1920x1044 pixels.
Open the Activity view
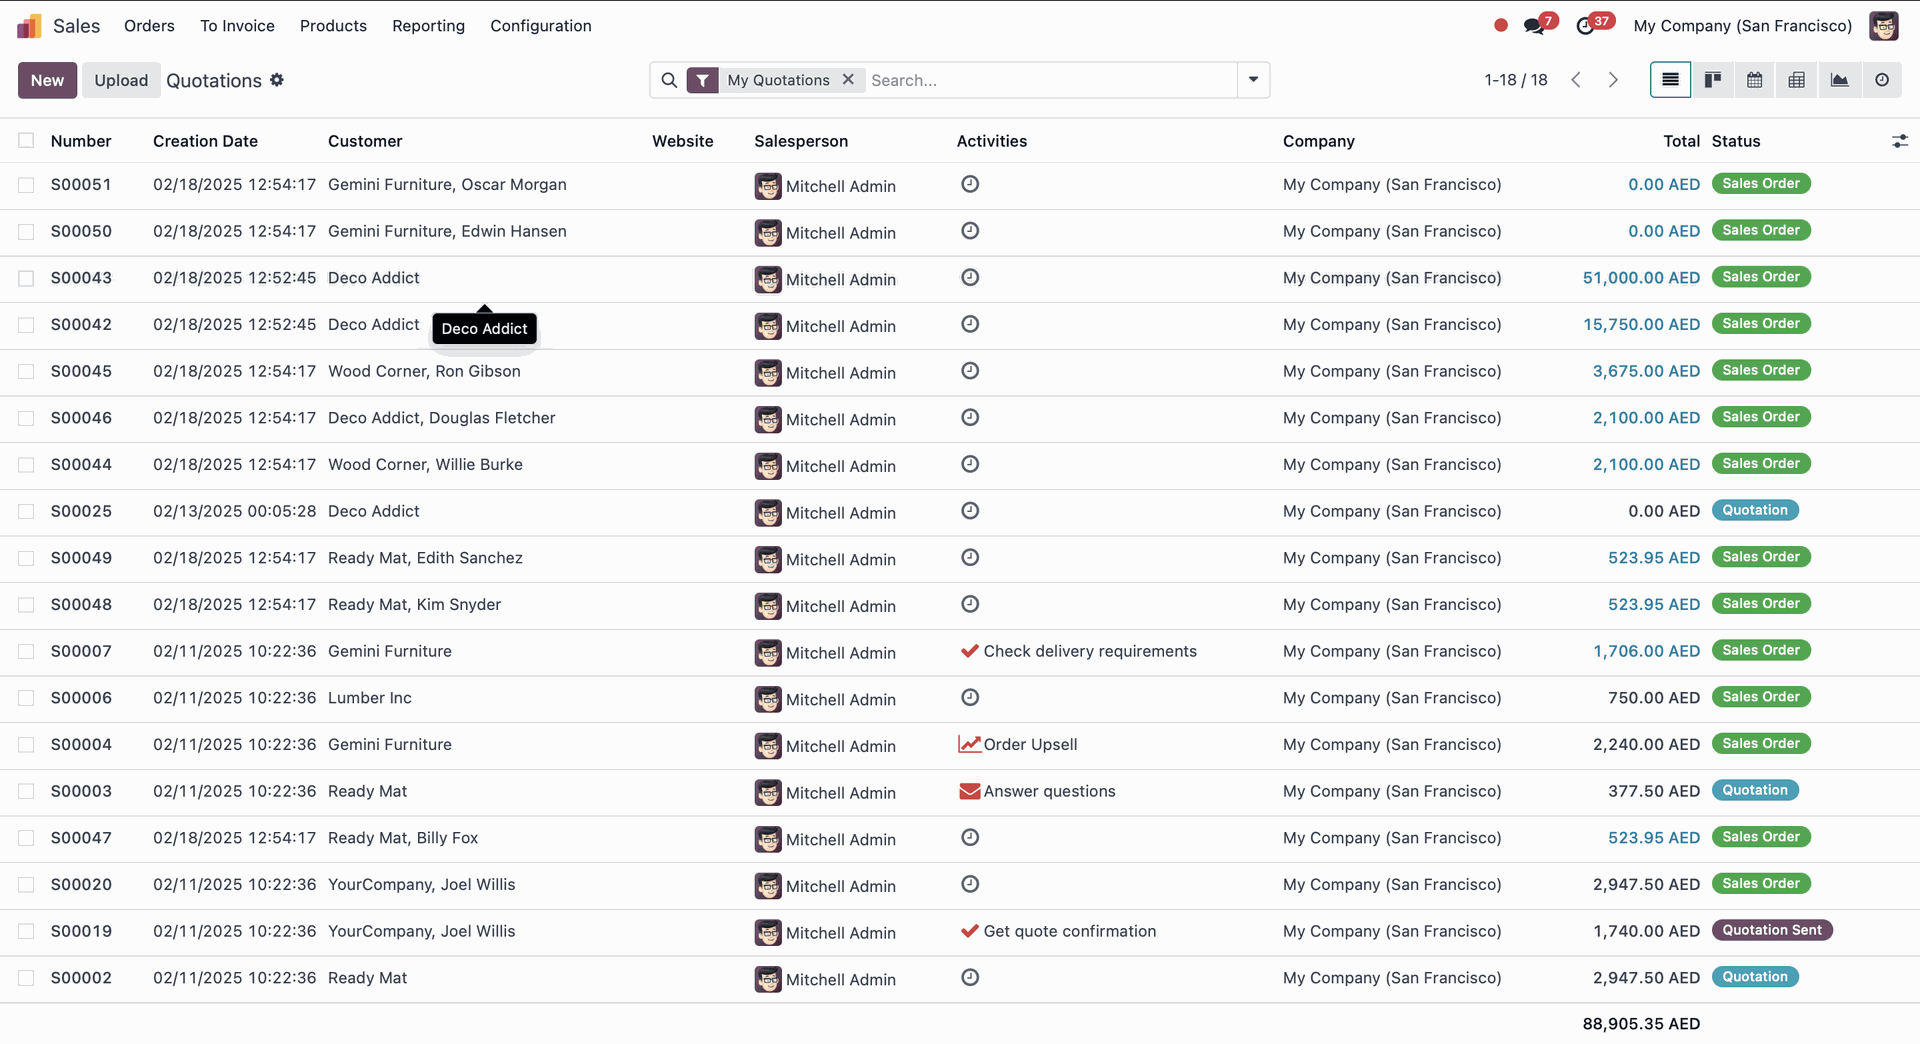tap(1881, 80)
